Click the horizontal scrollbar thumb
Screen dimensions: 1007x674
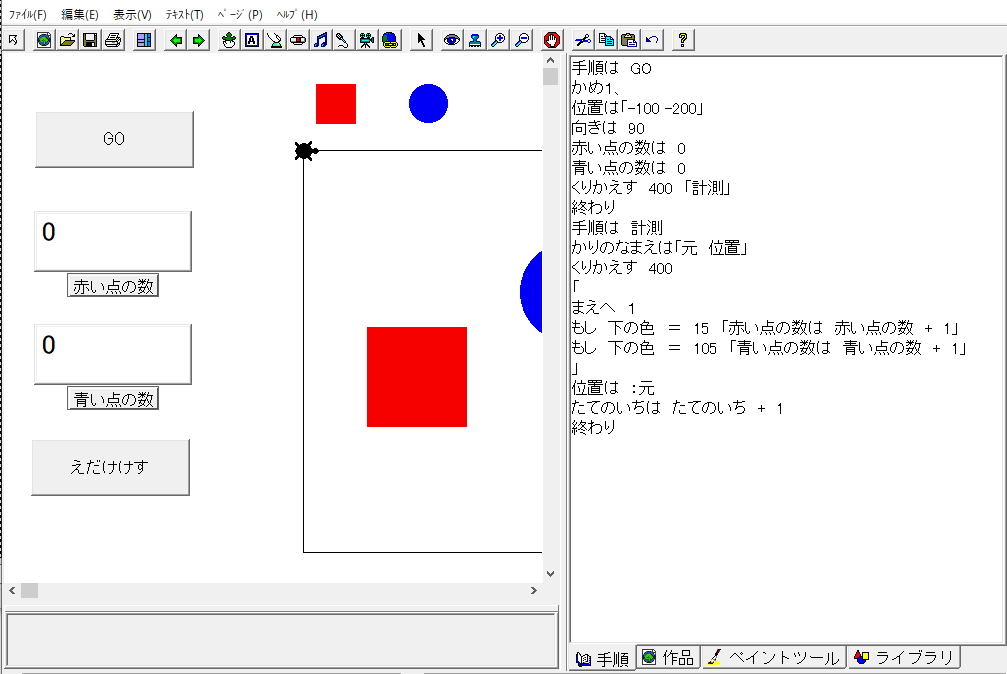[30, 590]
